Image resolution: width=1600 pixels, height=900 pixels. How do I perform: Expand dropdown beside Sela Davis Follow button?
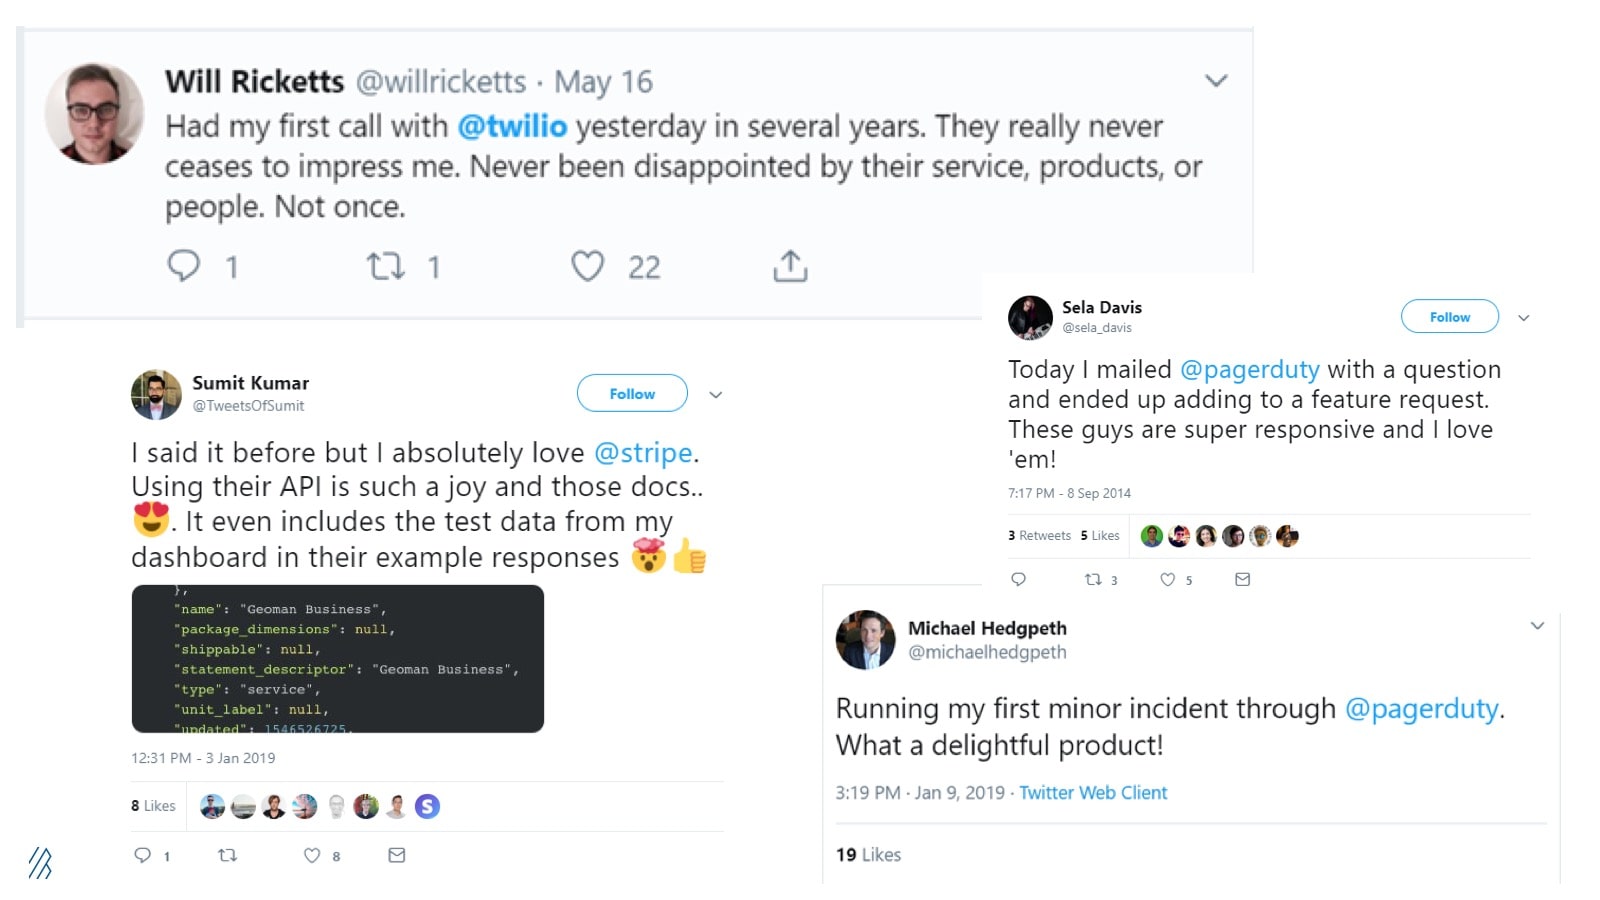pyautogui.click(x=1524, y=318)
